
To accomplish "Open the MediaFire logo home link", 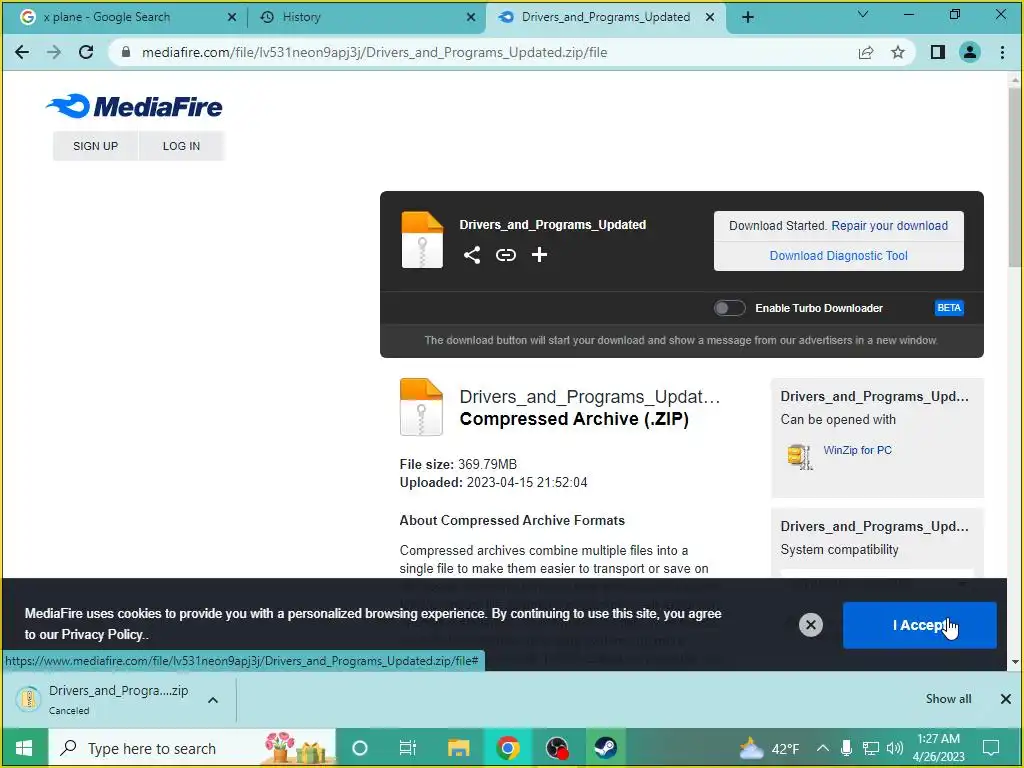I will tap(134, 106).
